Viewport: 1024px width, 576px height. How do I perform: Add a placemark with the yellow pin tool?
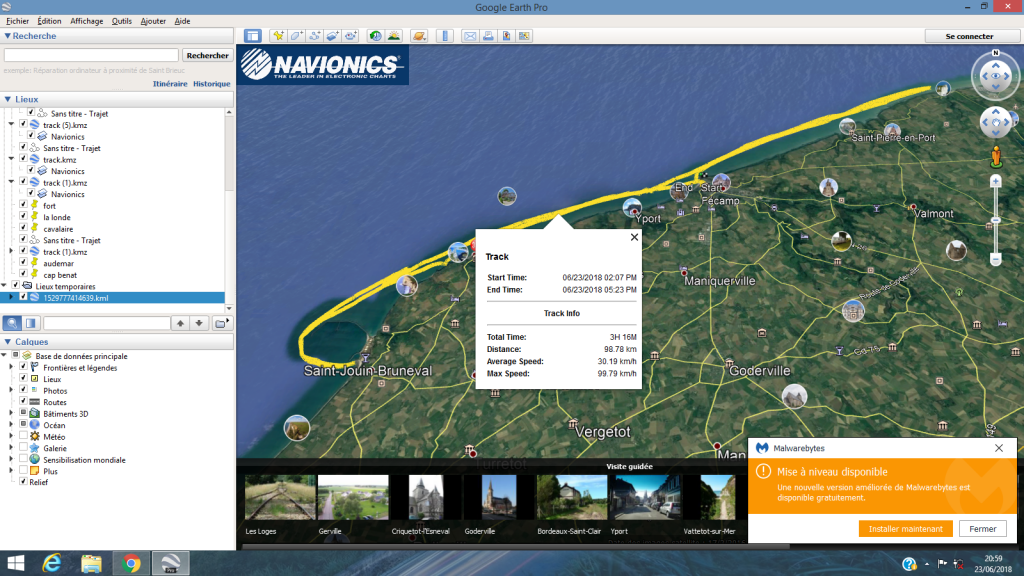tap(278, 36)
